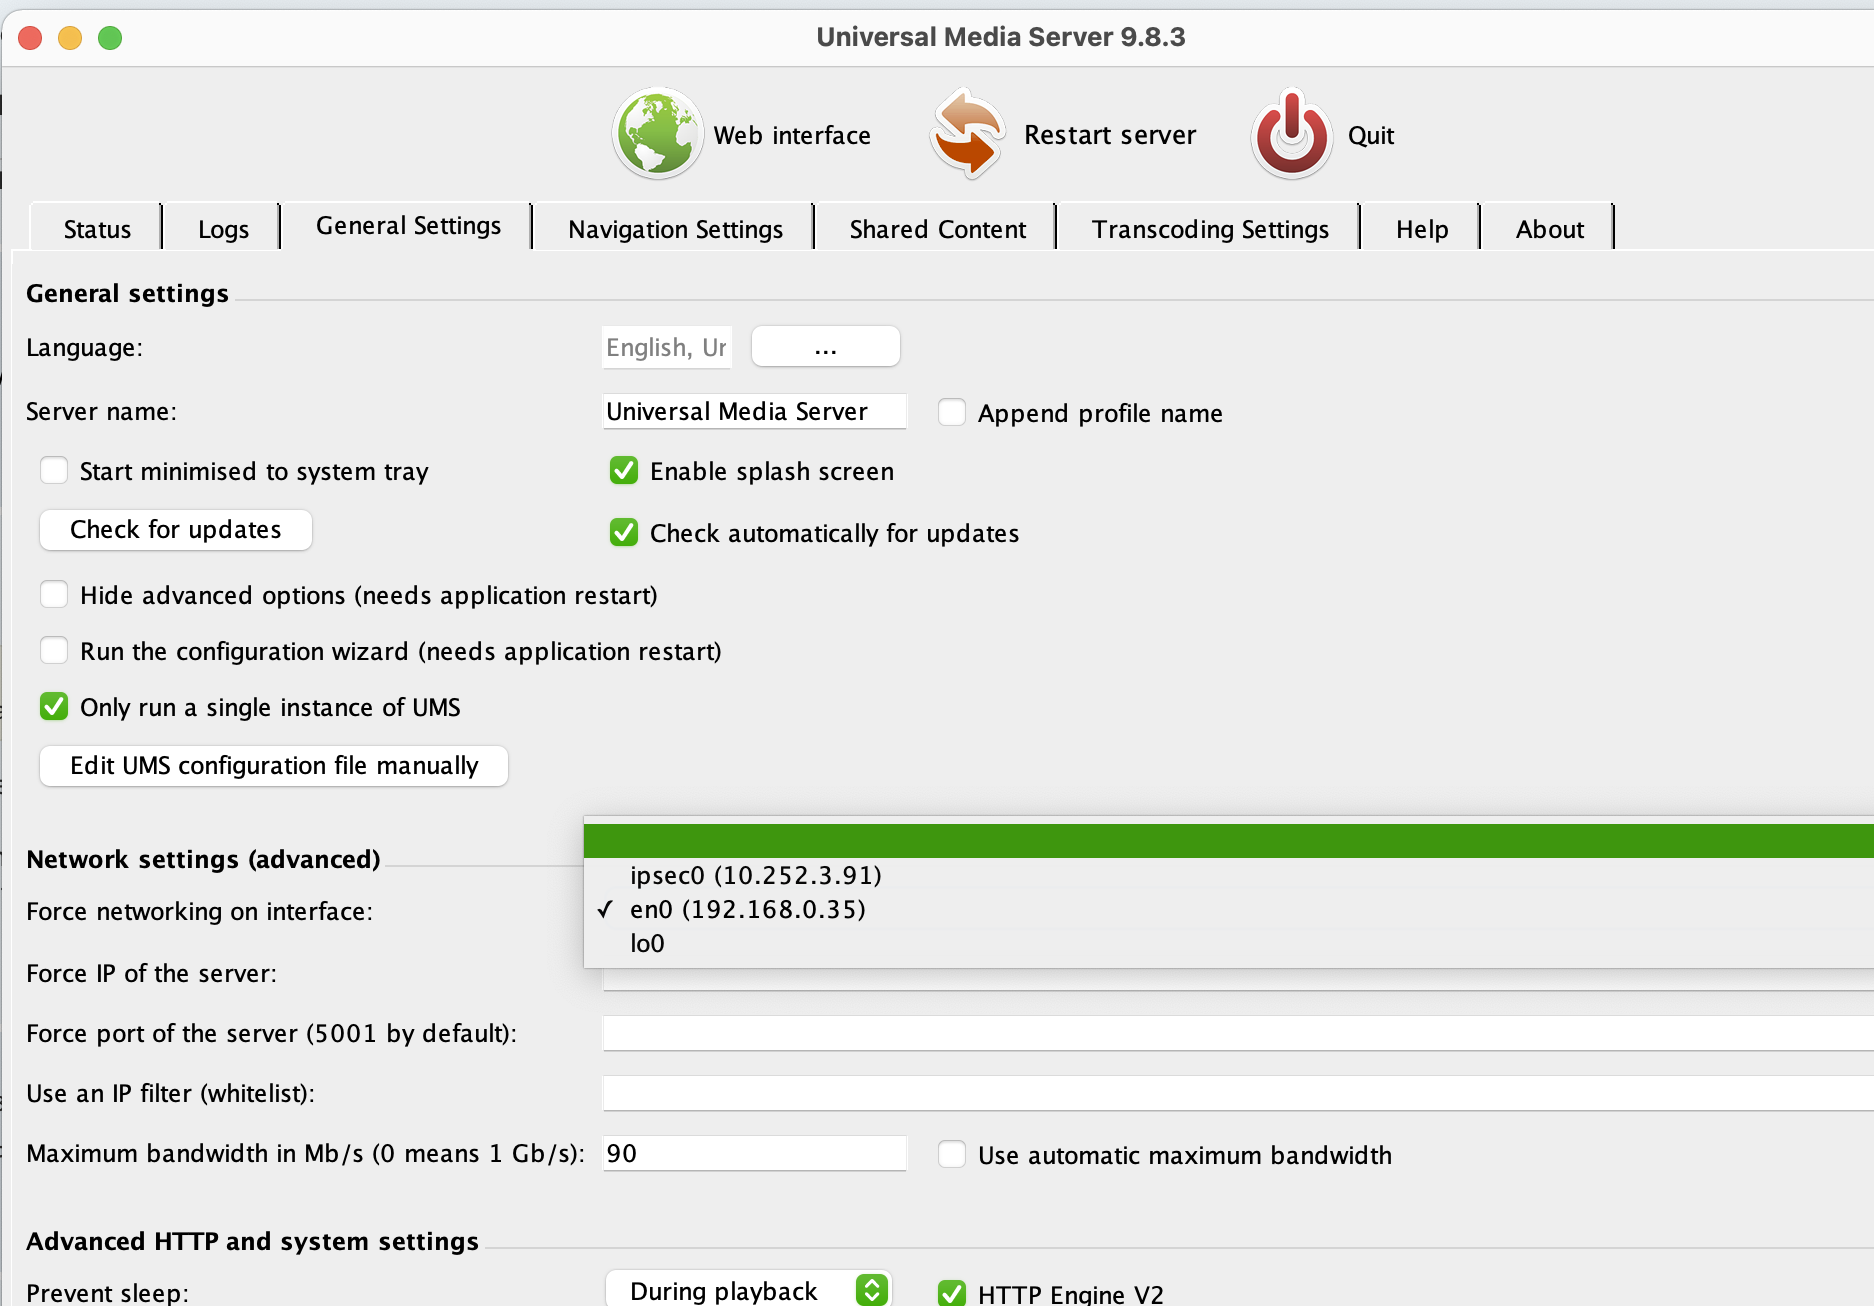1874x1306 pixels.
Task: Disable the Enable splash screen checkbox
Action: 624,470
